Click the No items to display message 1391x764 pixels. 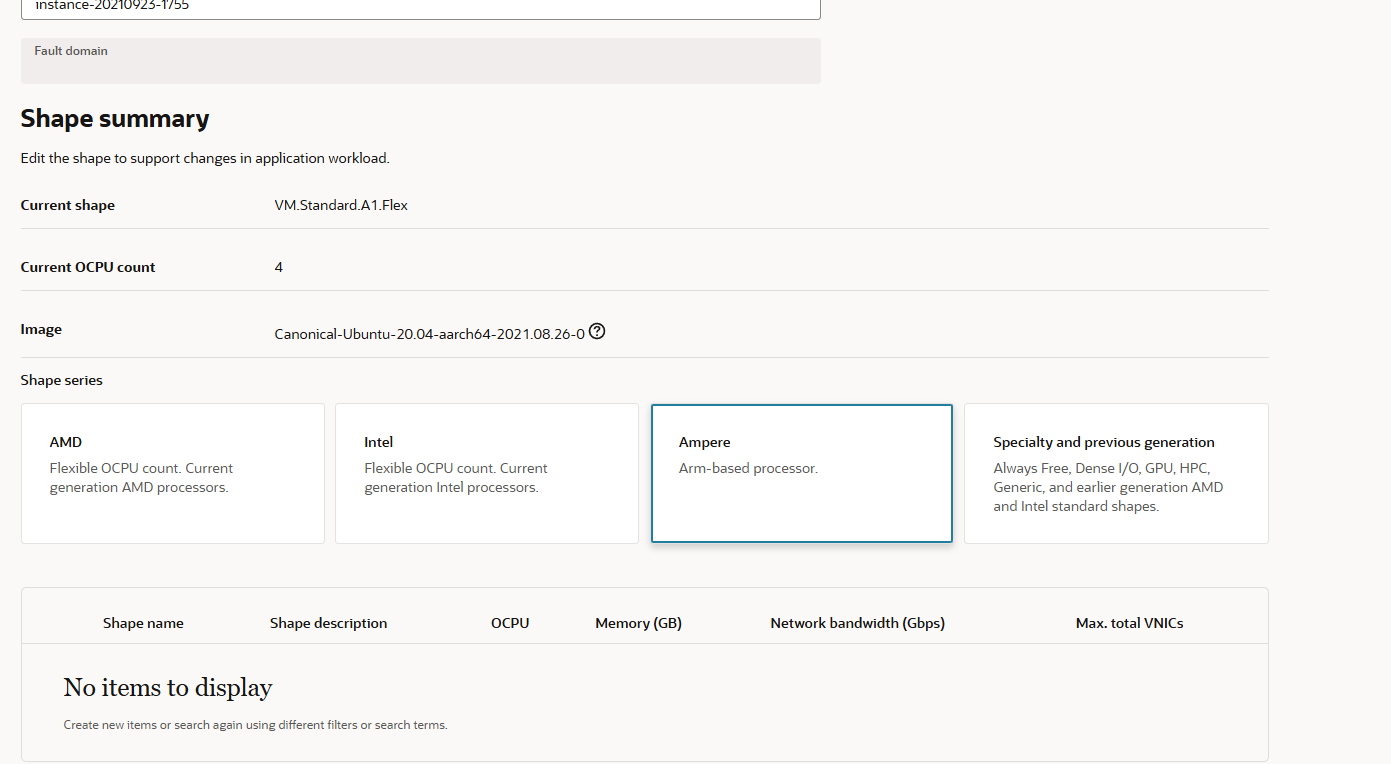[x=168, y=688]
